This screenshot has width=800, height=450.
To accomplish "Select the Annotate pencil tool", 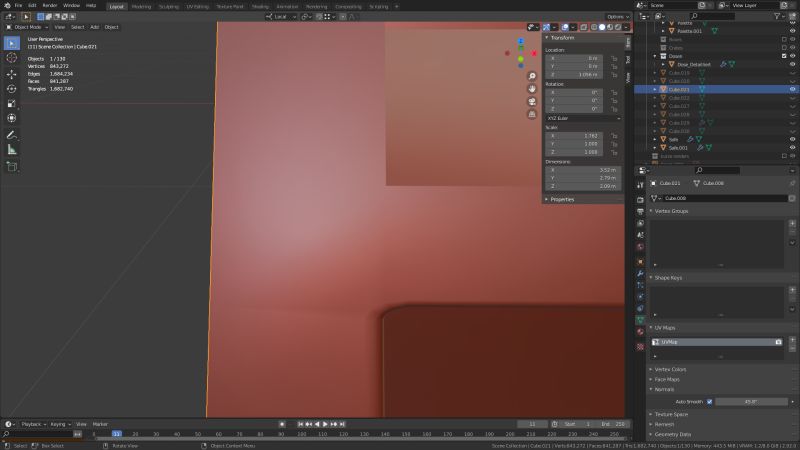I will coord(12,135).
